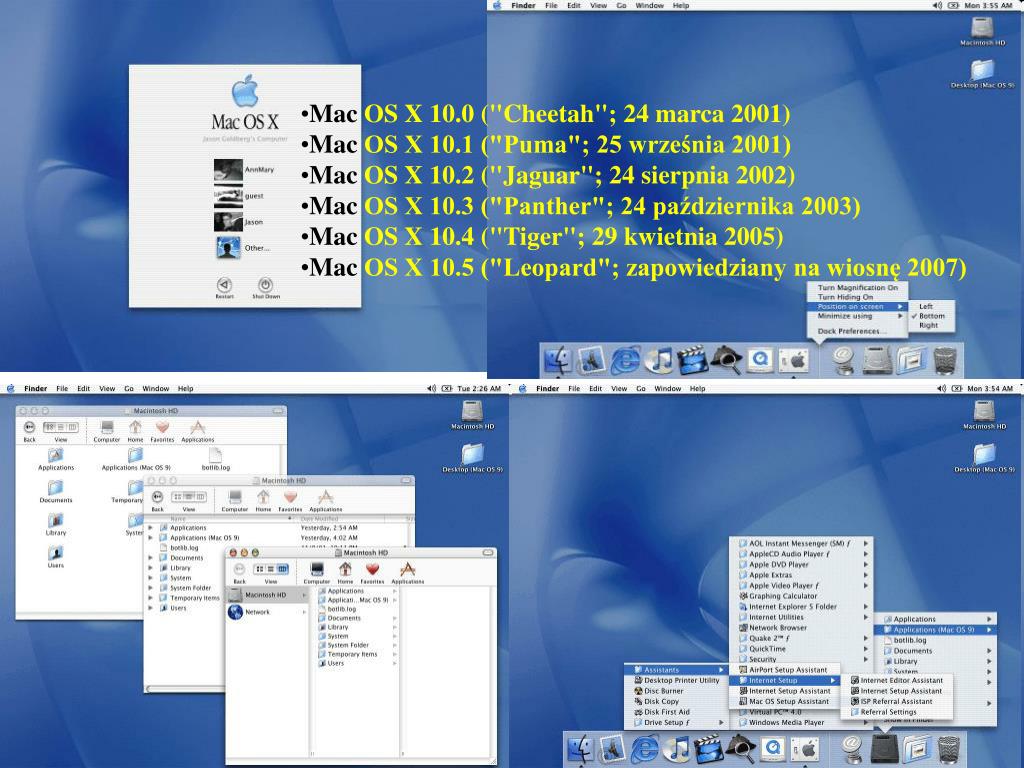The image size is (1024, 768).
Task: Open iTunes in dock below Dock Preferences menu
Action: [658, 360]
